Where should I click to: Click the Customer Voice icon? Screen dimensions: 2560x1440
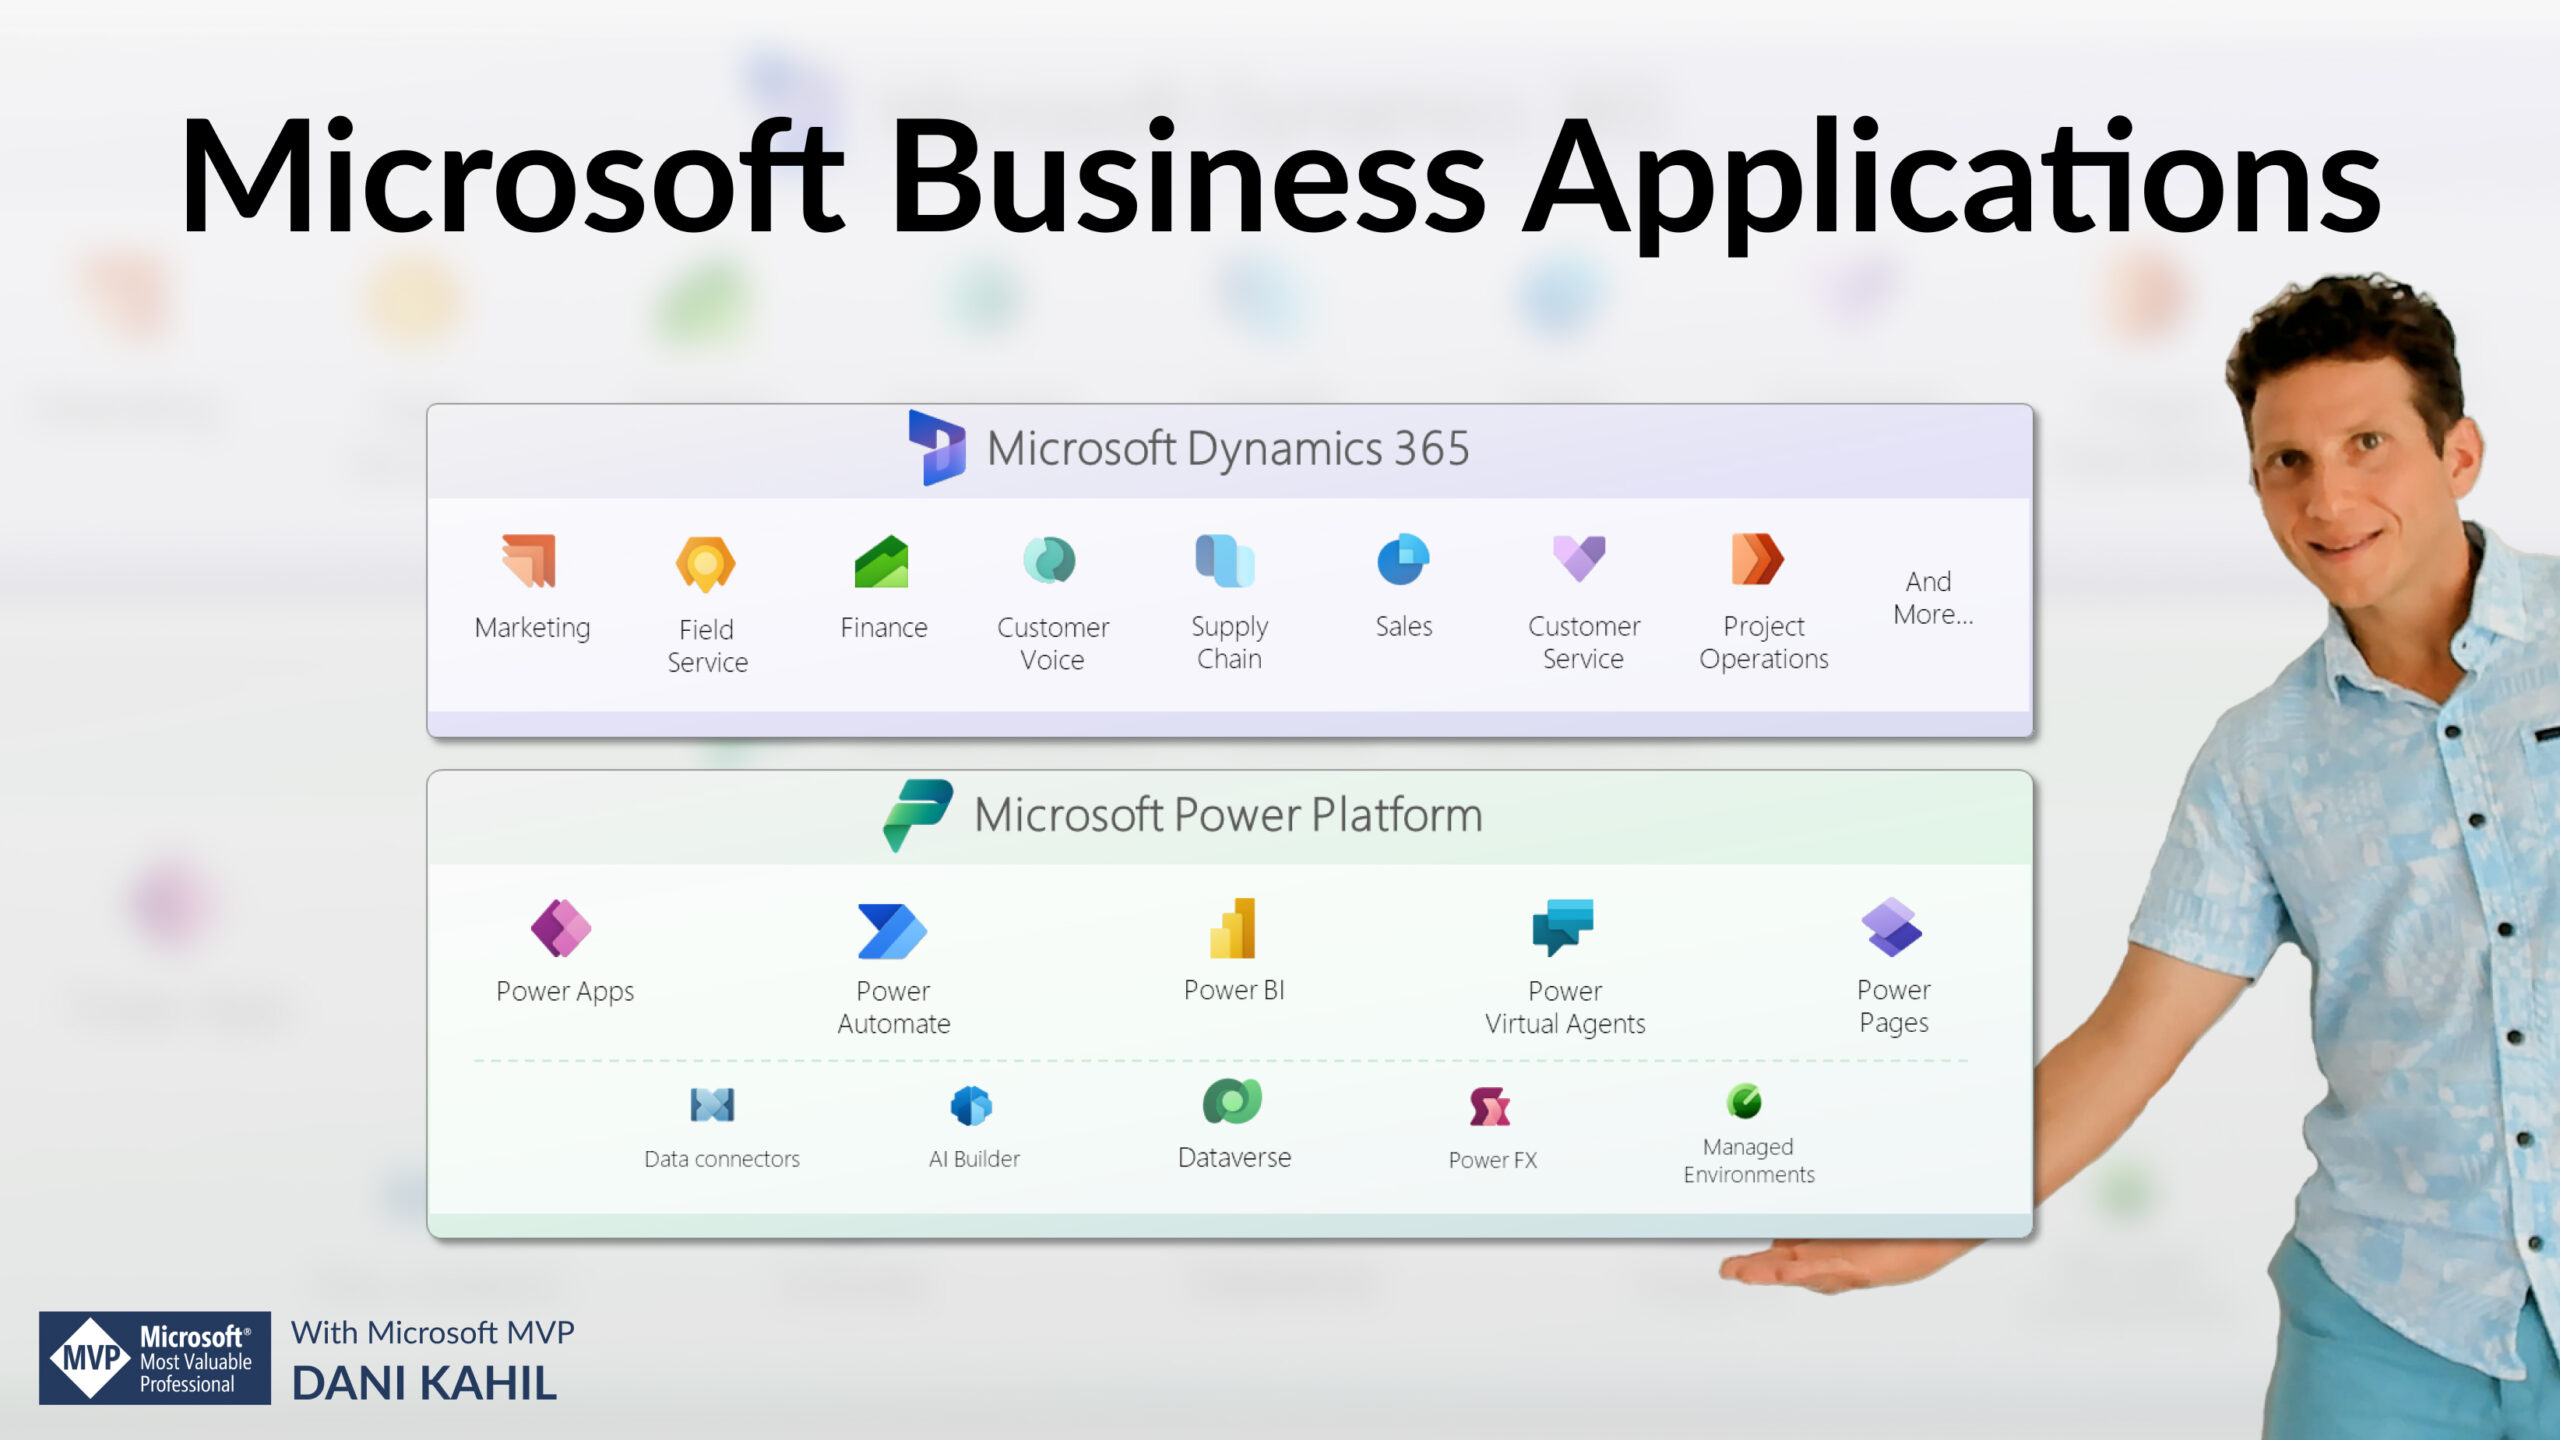pyautogui.click(x=1050, y=561)
